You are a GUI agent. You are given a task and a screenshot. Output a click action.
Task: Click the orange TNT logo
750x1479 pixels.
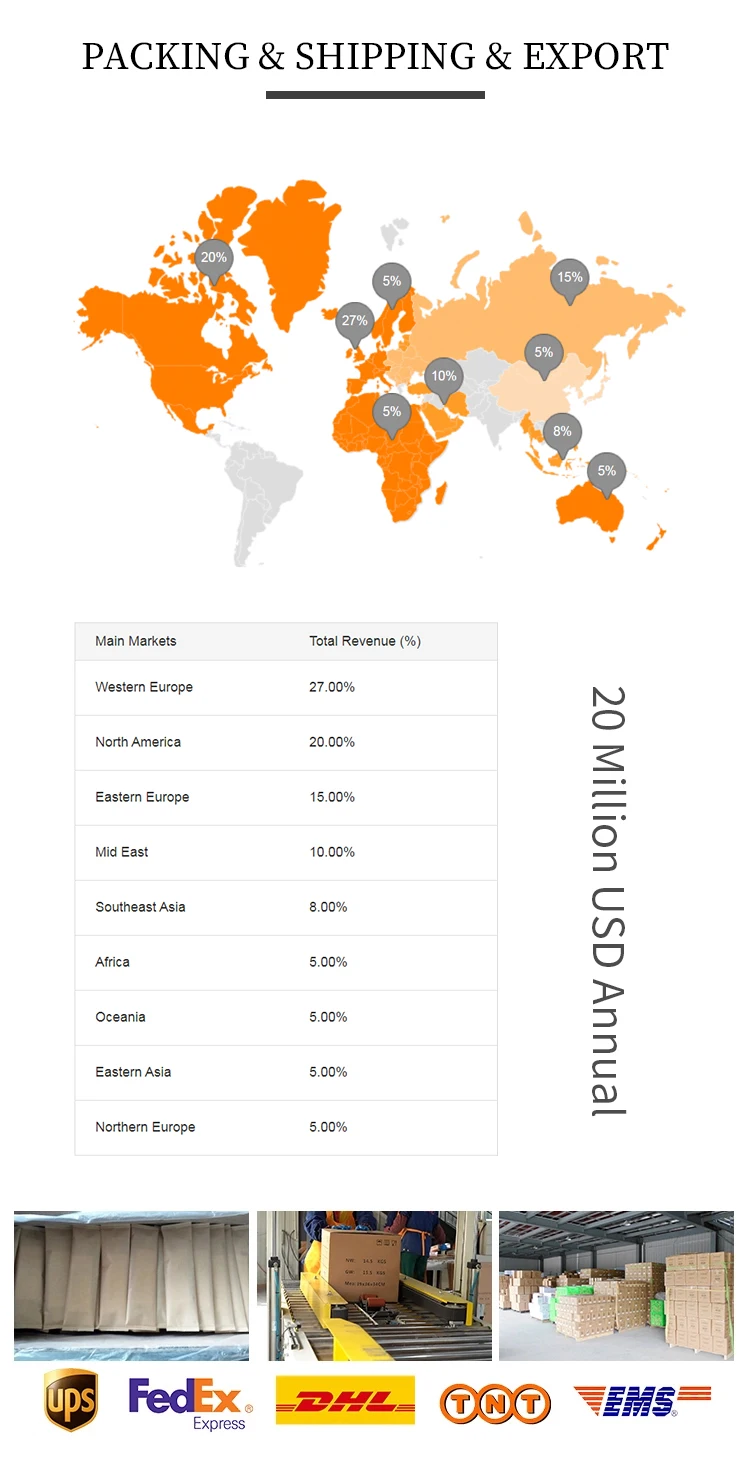(x=495, y=1403)
